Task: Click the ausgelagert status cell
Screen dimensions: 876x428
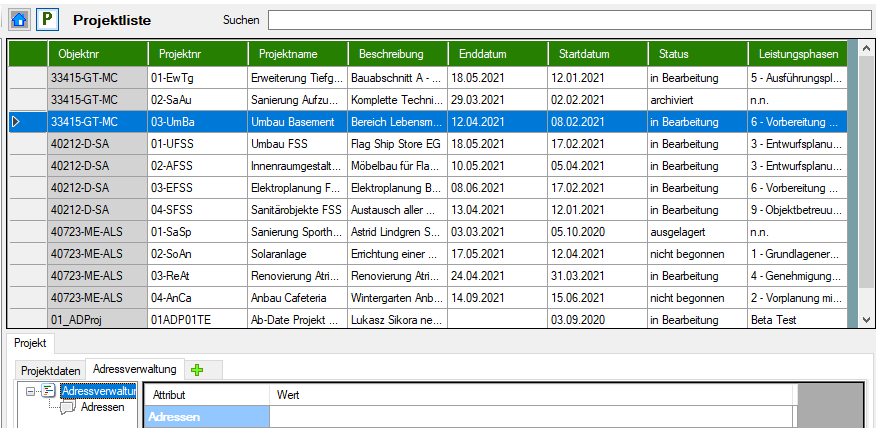Action: click(698, 232)
